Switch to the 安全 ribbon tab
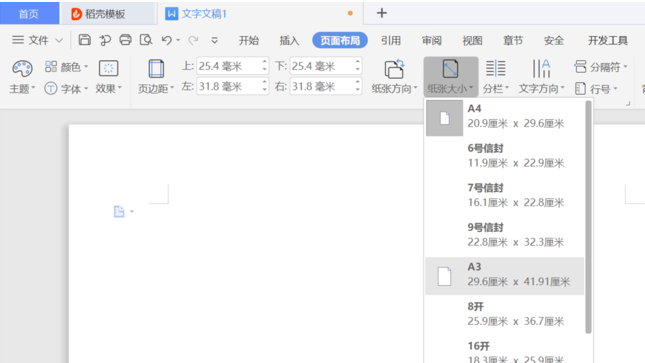The image size is (645, 363). 553,40
